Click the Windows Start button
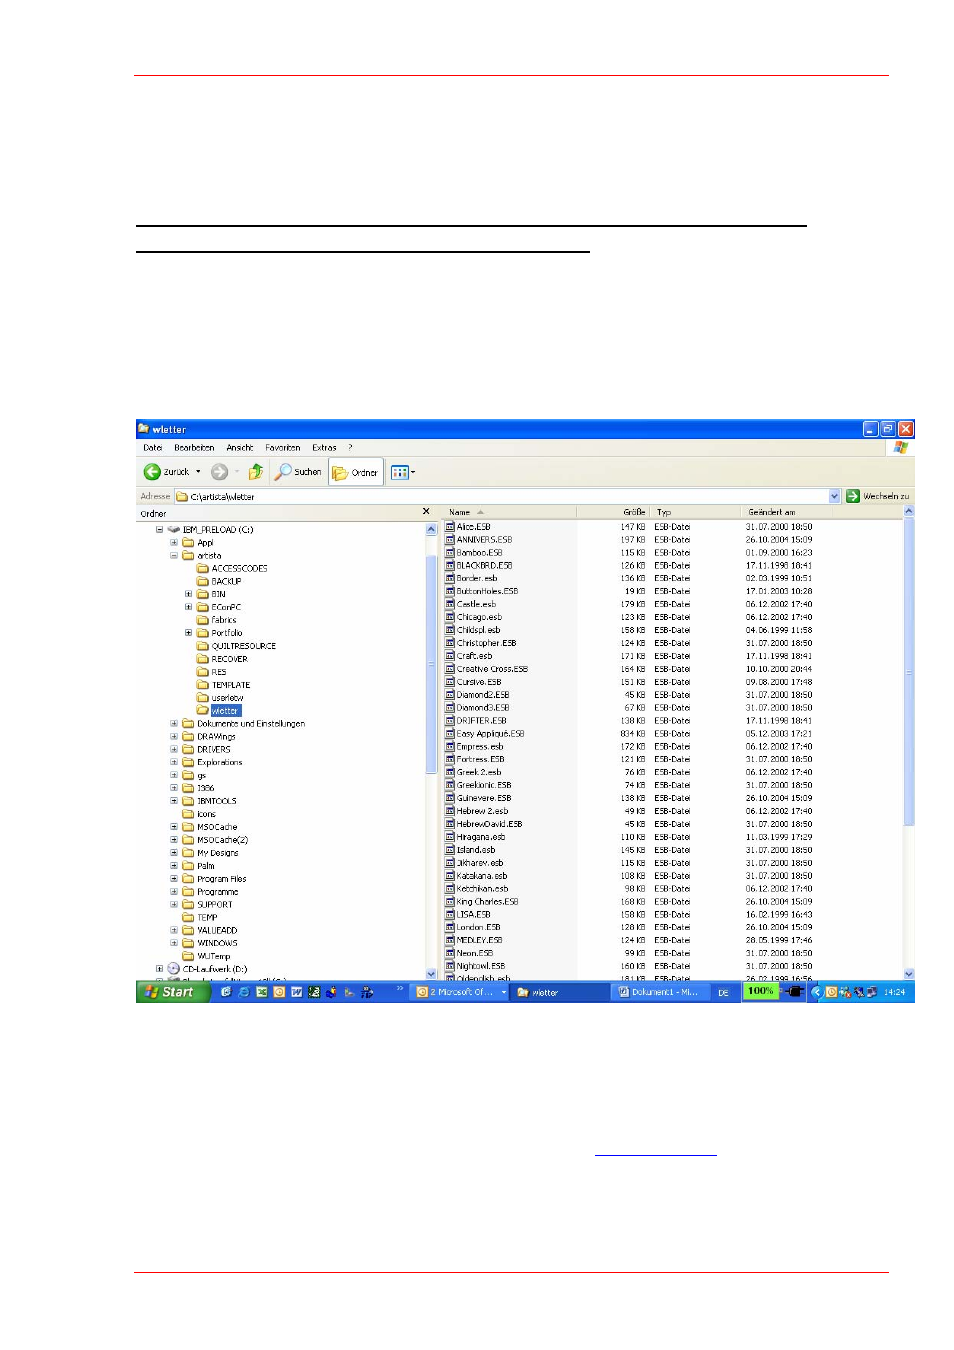Screen dimensions: 954x1350 pos(173,992)
